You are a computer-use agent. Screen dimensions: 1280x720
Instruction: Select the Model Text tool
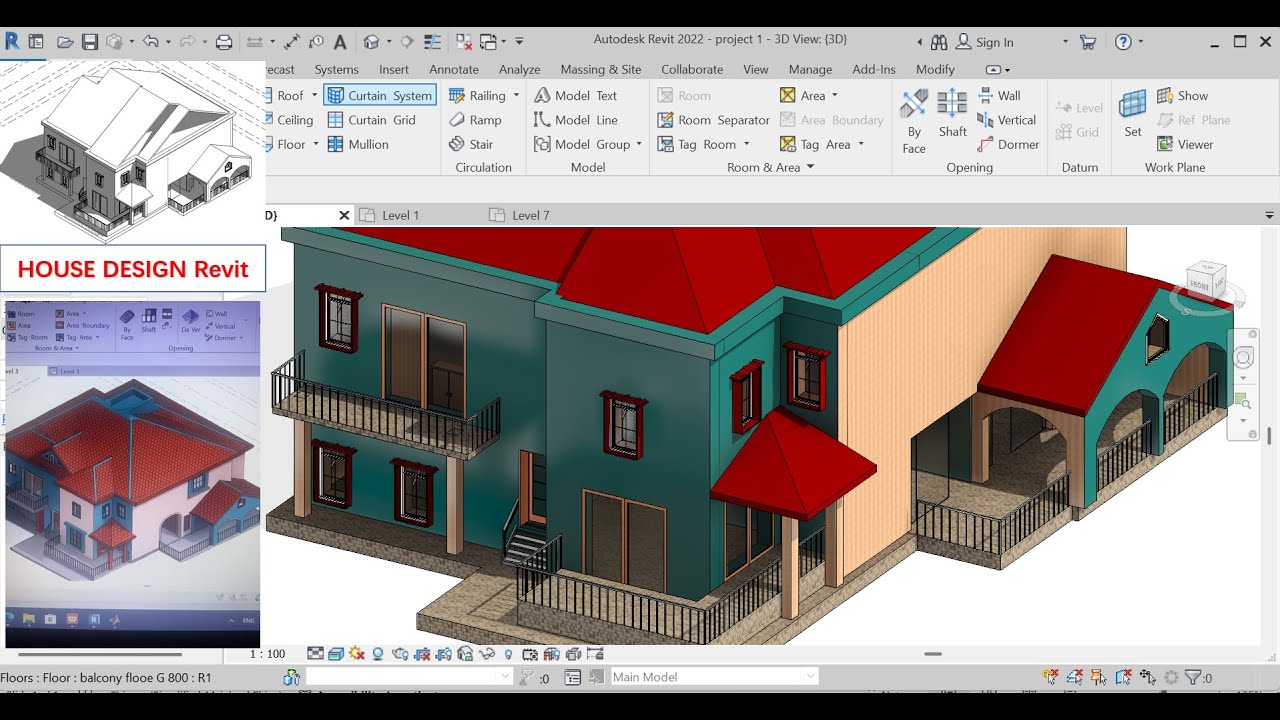(x=576, y=95)
